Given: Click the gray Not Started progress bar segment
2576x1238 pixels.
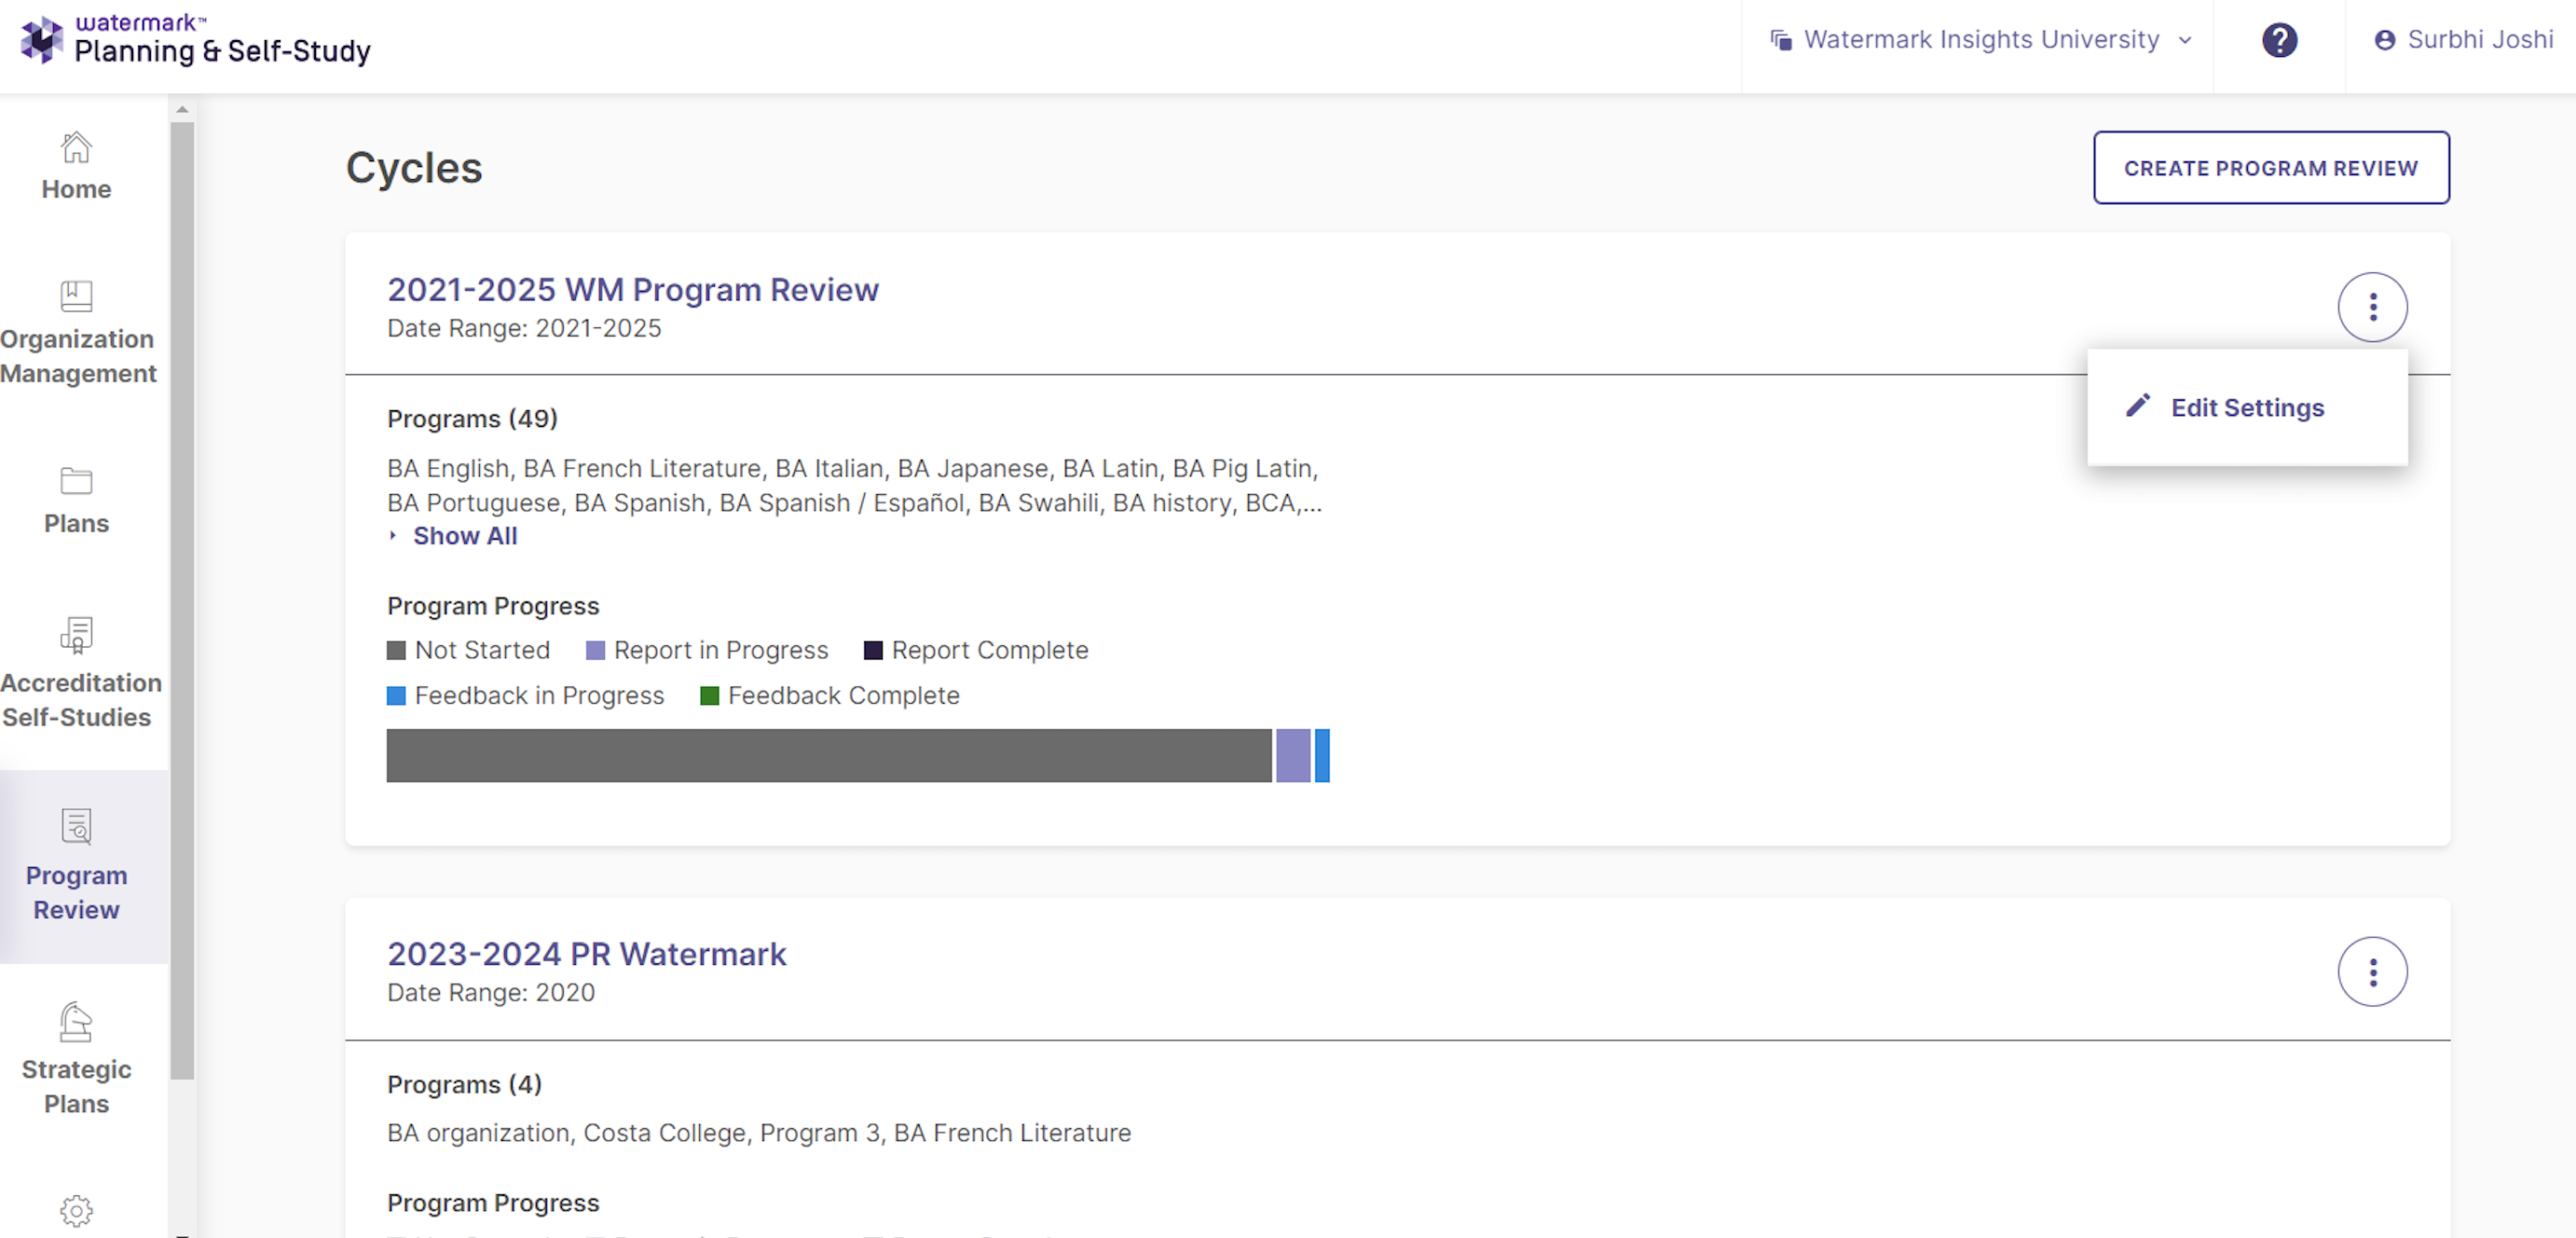Looking at the screenshot, I should pyautogui.click(x=829, y=755).
